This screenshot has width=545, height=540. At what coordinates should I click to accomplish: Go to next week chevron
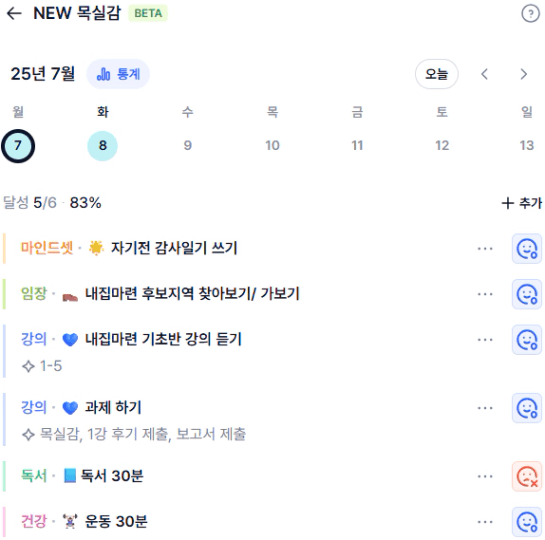pos(523,74)
